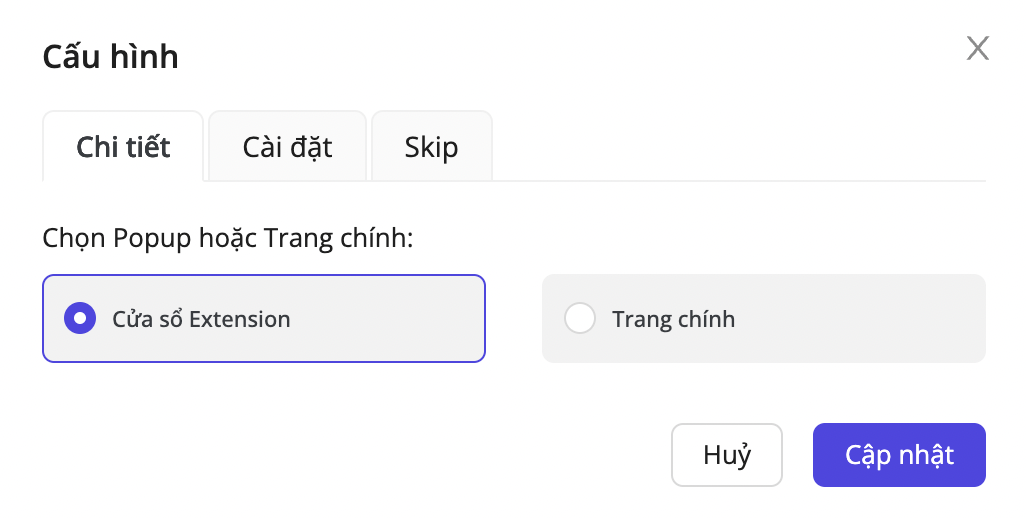Switch to the Chi tiết tab

pyautogui.click(x=123, y=147)
